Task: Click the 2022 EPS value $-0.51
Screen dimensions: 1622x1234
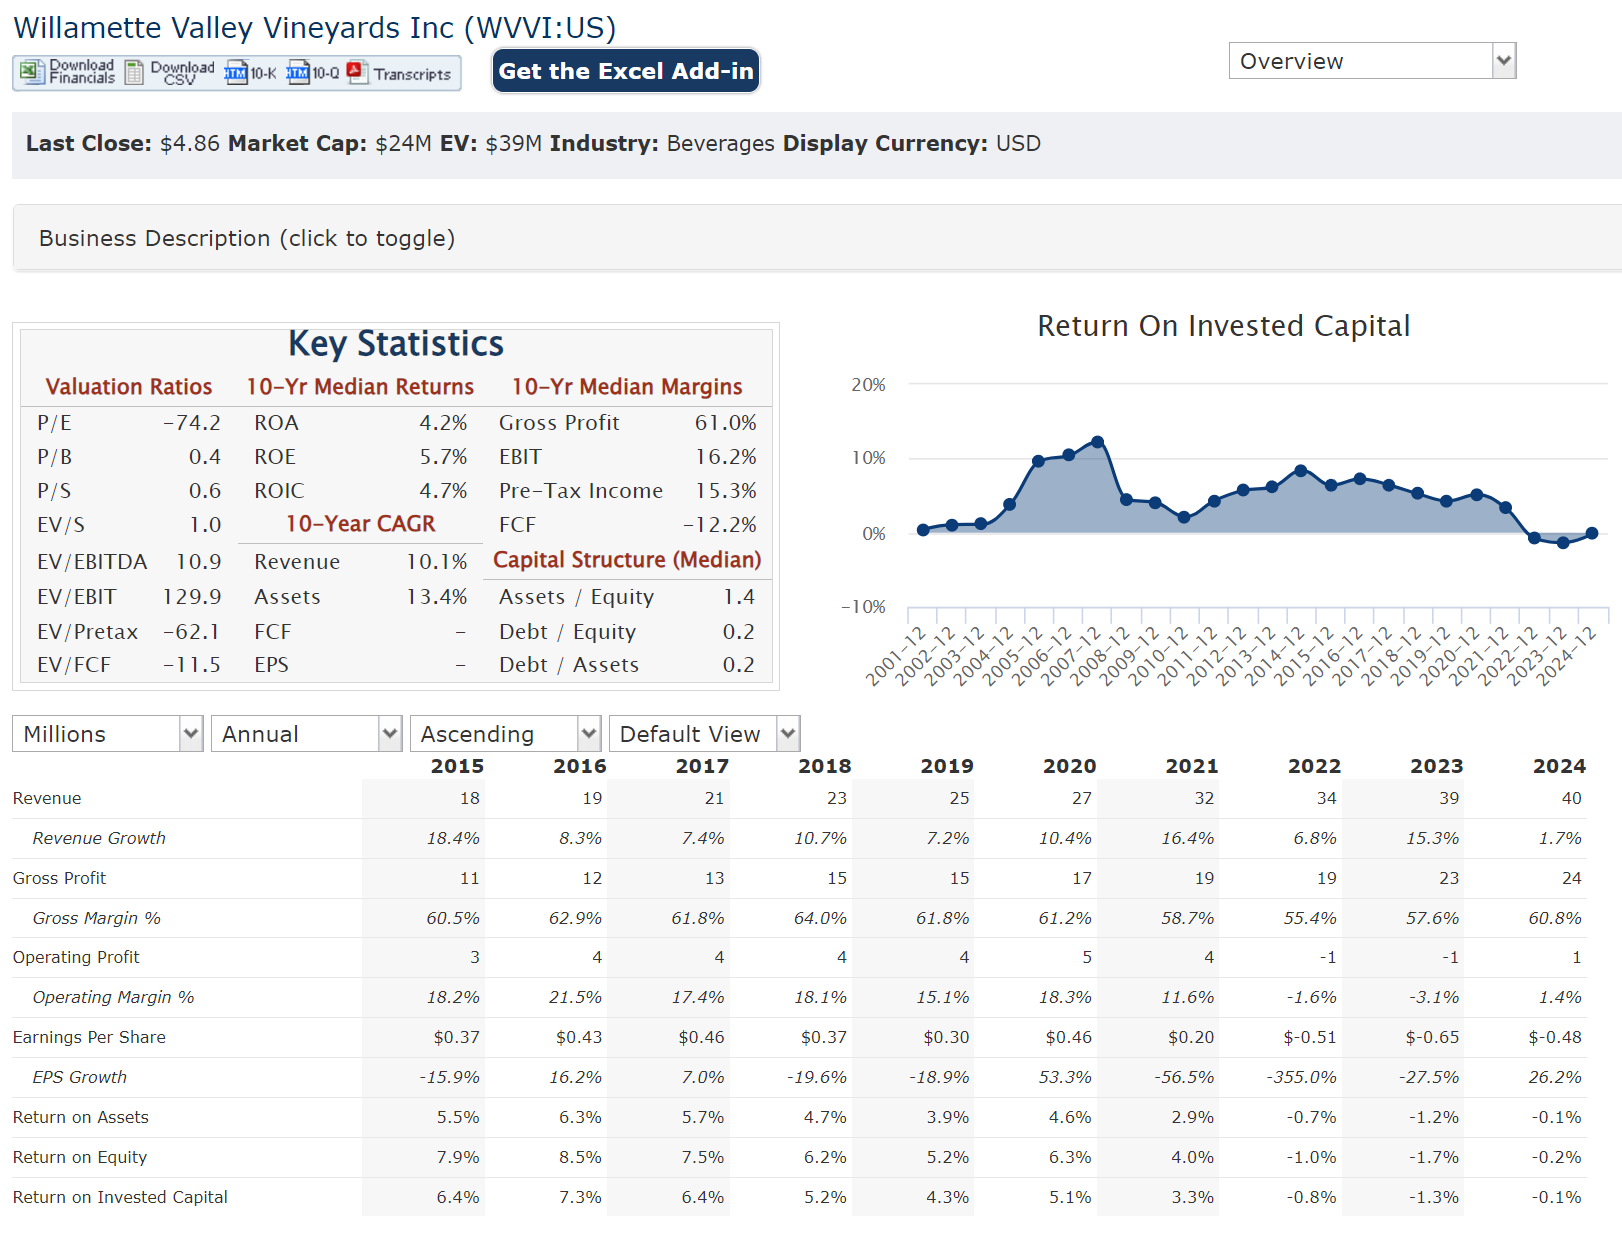Action: (1310, 1037)
